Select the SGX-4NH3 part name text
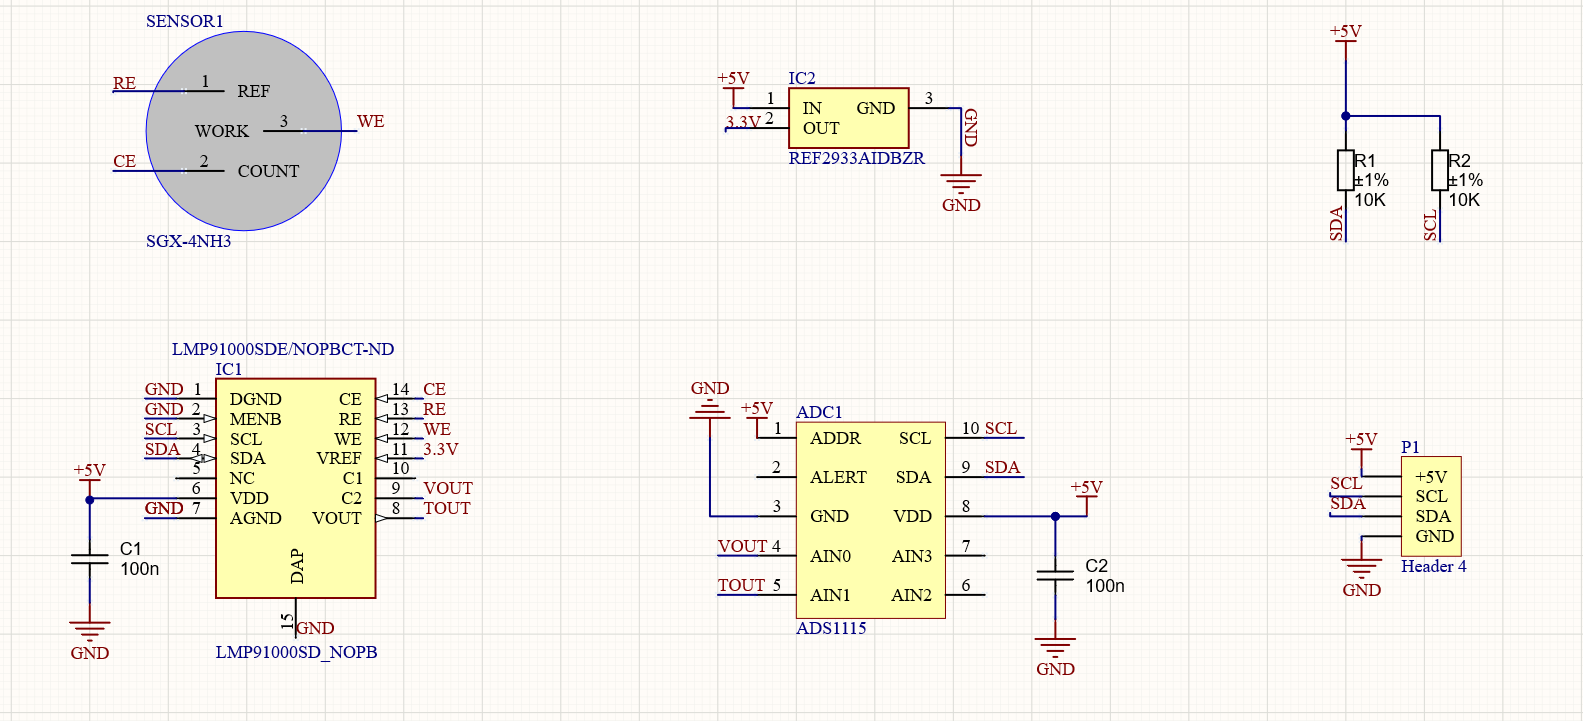 (x=188, y=241)
